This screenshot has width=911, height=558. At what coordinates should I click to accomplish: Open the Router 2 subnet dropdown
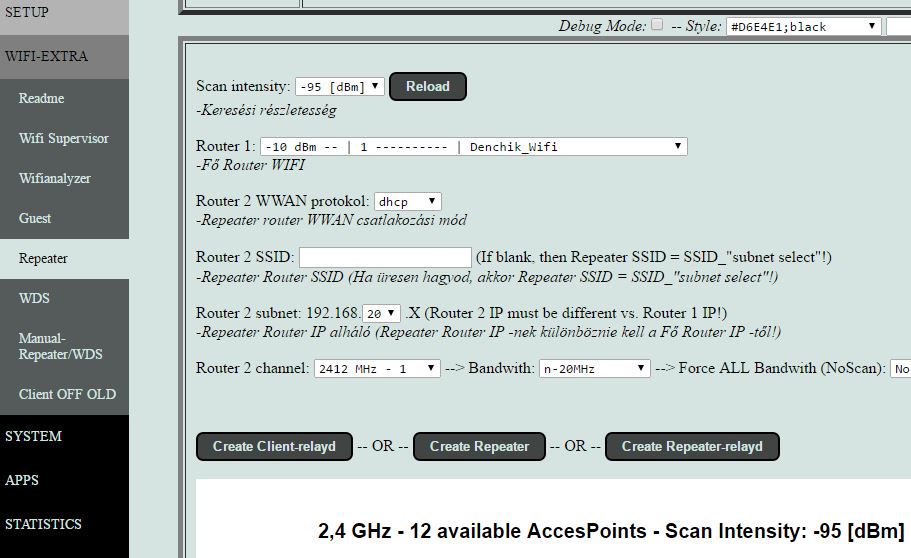coord(381,313)
